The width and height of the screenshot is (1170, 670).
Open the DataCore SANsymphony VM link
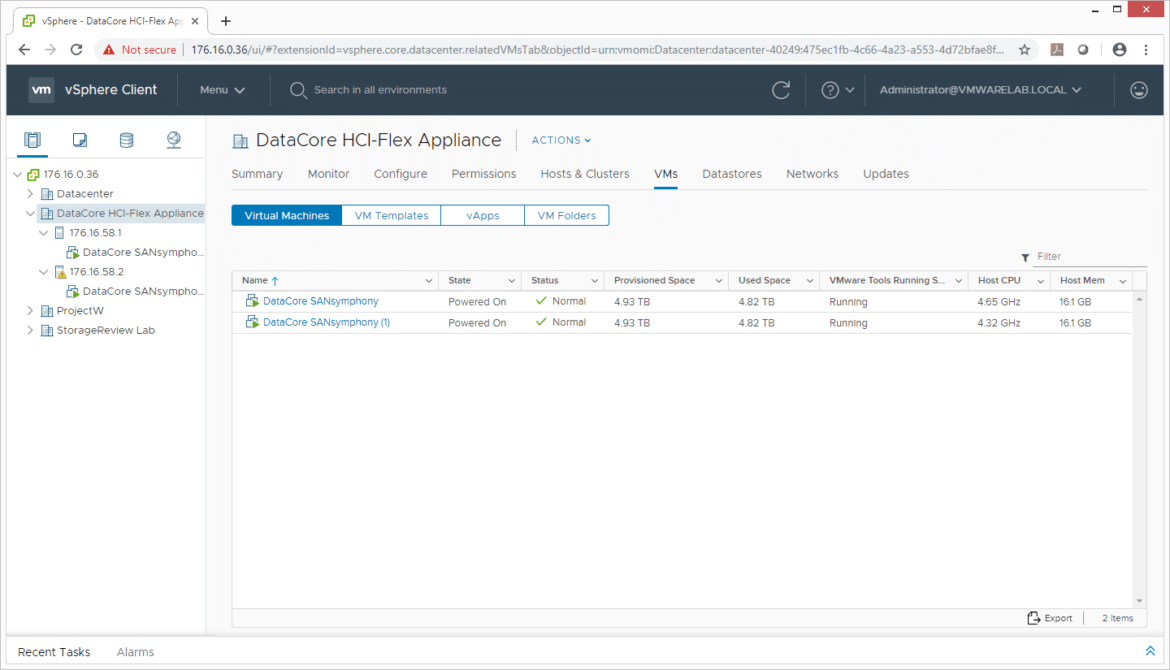321,301
